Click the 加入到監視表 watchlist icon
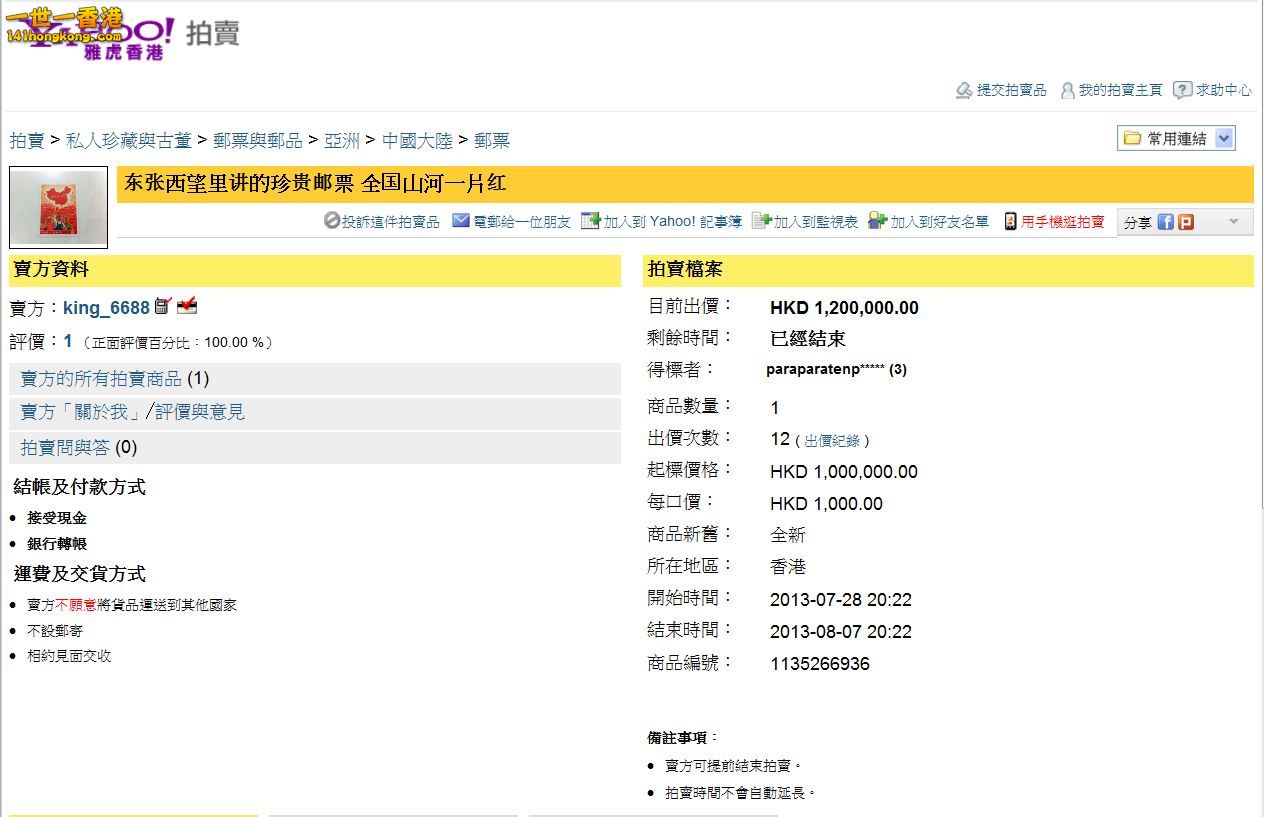Image resolution: width=1264 pixels, height=817 pixels. 761,221
